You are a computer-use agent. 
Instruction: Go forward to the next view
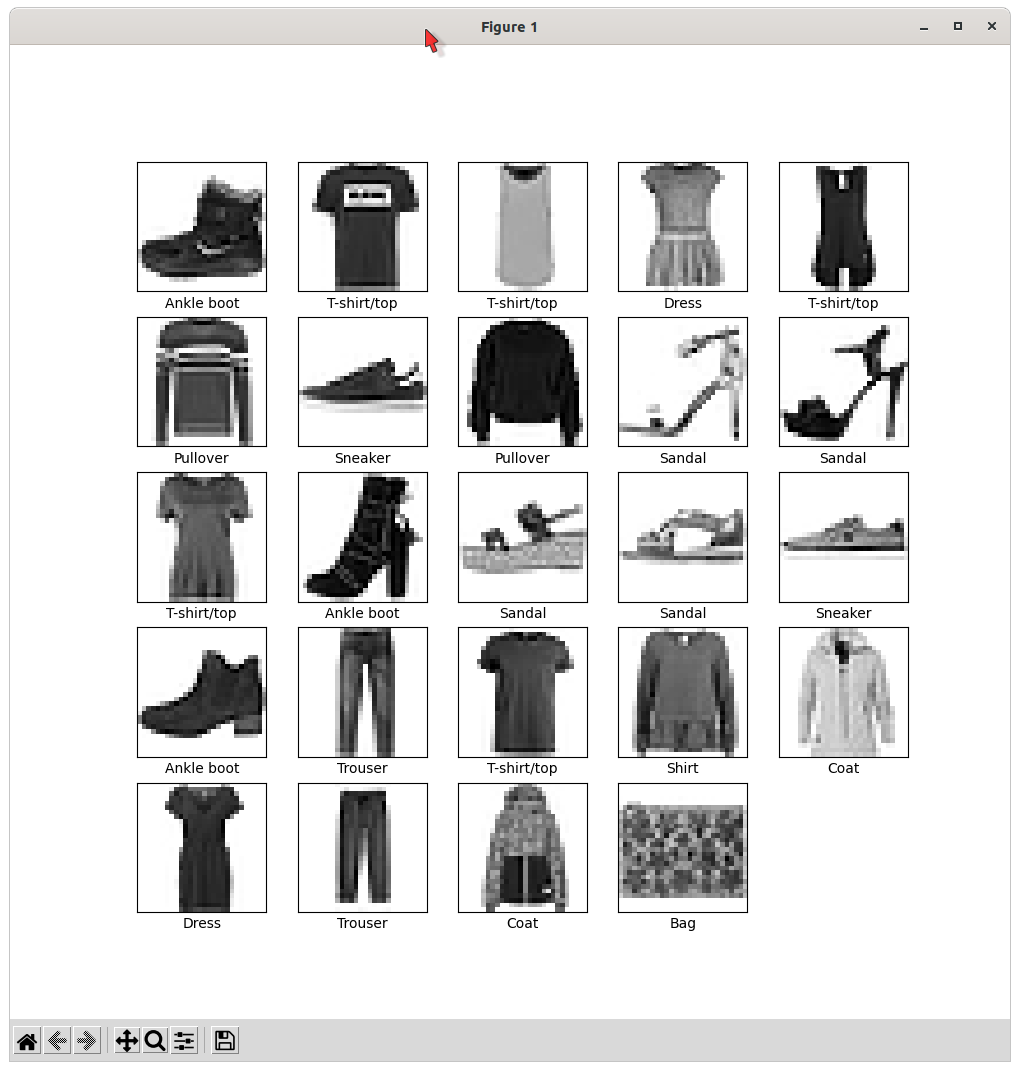point(87,1040)
